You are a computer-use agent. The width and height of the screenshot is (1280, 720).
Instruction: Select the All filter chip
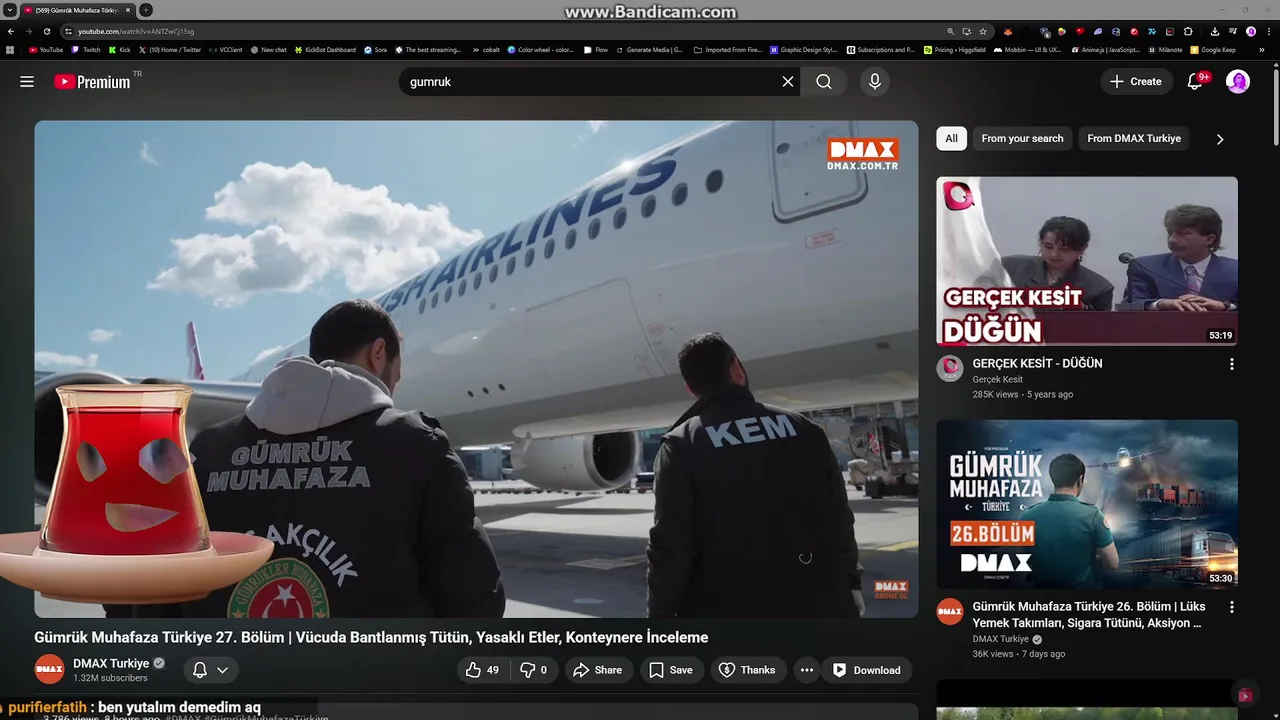(952, 139)
